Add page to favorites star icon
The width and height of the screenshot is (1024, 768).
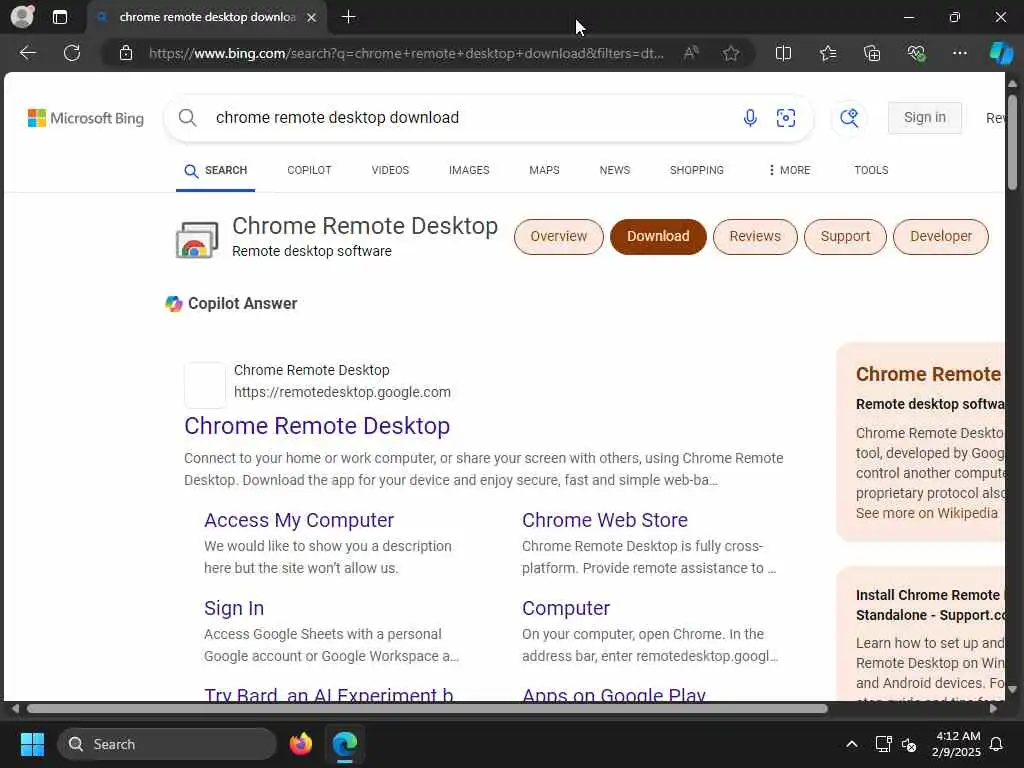(731, 53)
